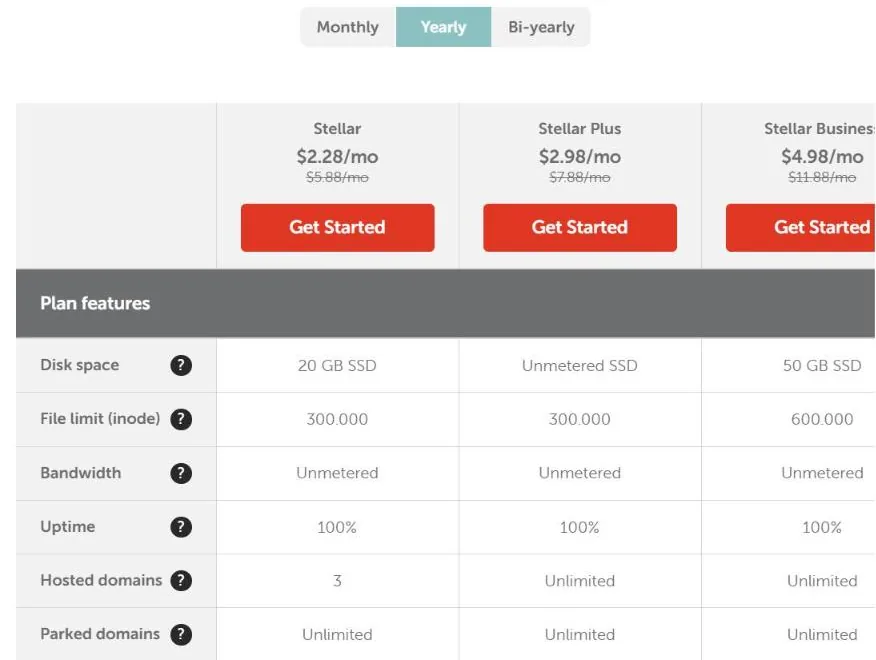This screenshot has width=876, height=660.
Task: Click the crossed-out $7.88/mo price
Action: (x=580, y=178)
